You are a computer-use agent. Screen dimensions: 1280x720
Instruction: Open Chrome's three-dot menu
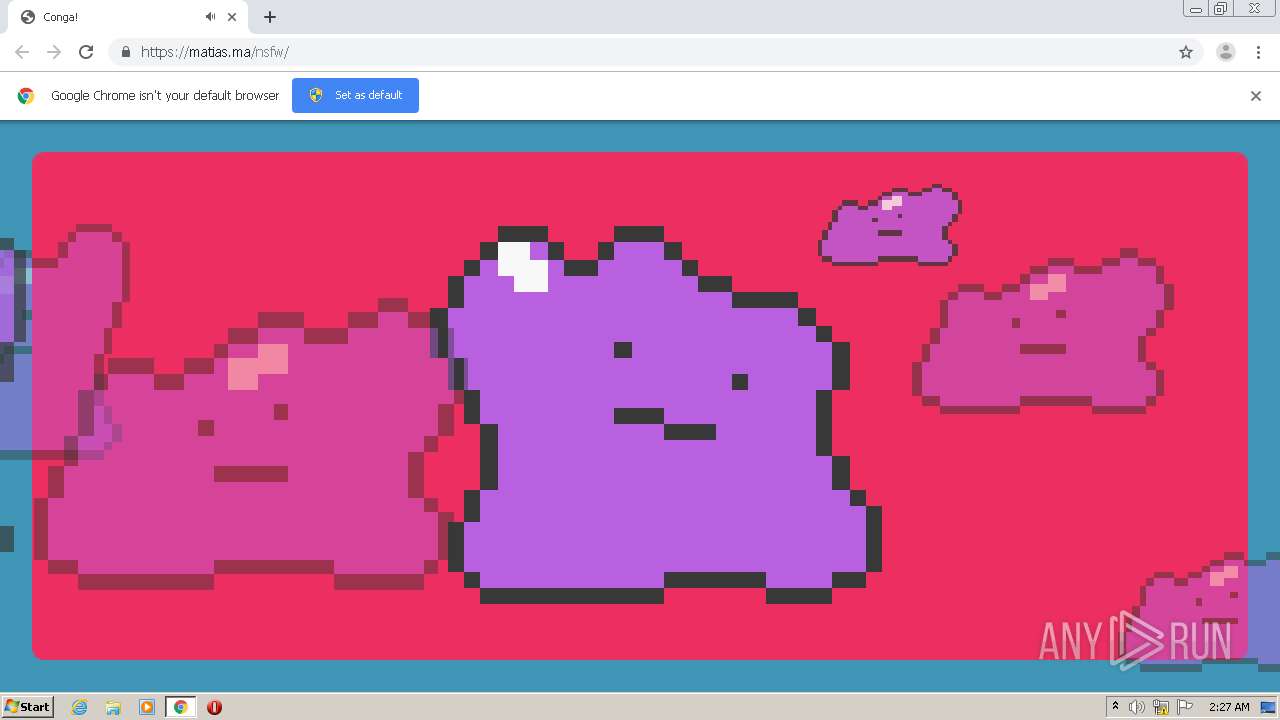1258,52
